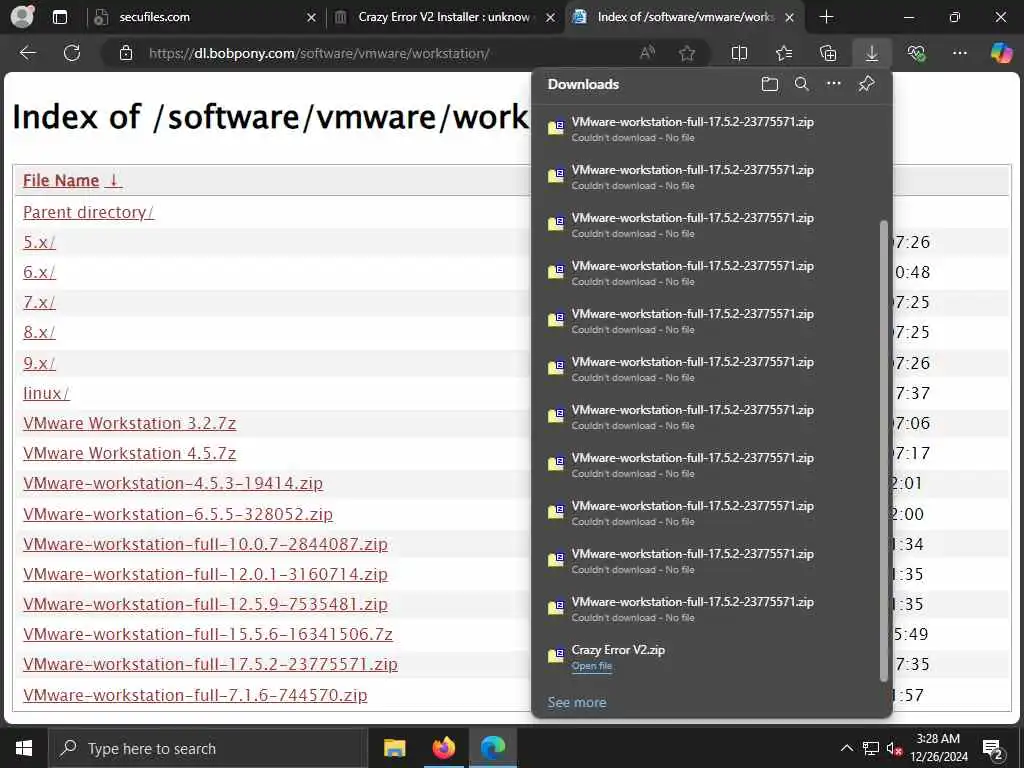The height and width of the screenshot is (768, 1024).
Task: Download VMware Workstation 3.2.7z
Action: click(x=129, y=423)
